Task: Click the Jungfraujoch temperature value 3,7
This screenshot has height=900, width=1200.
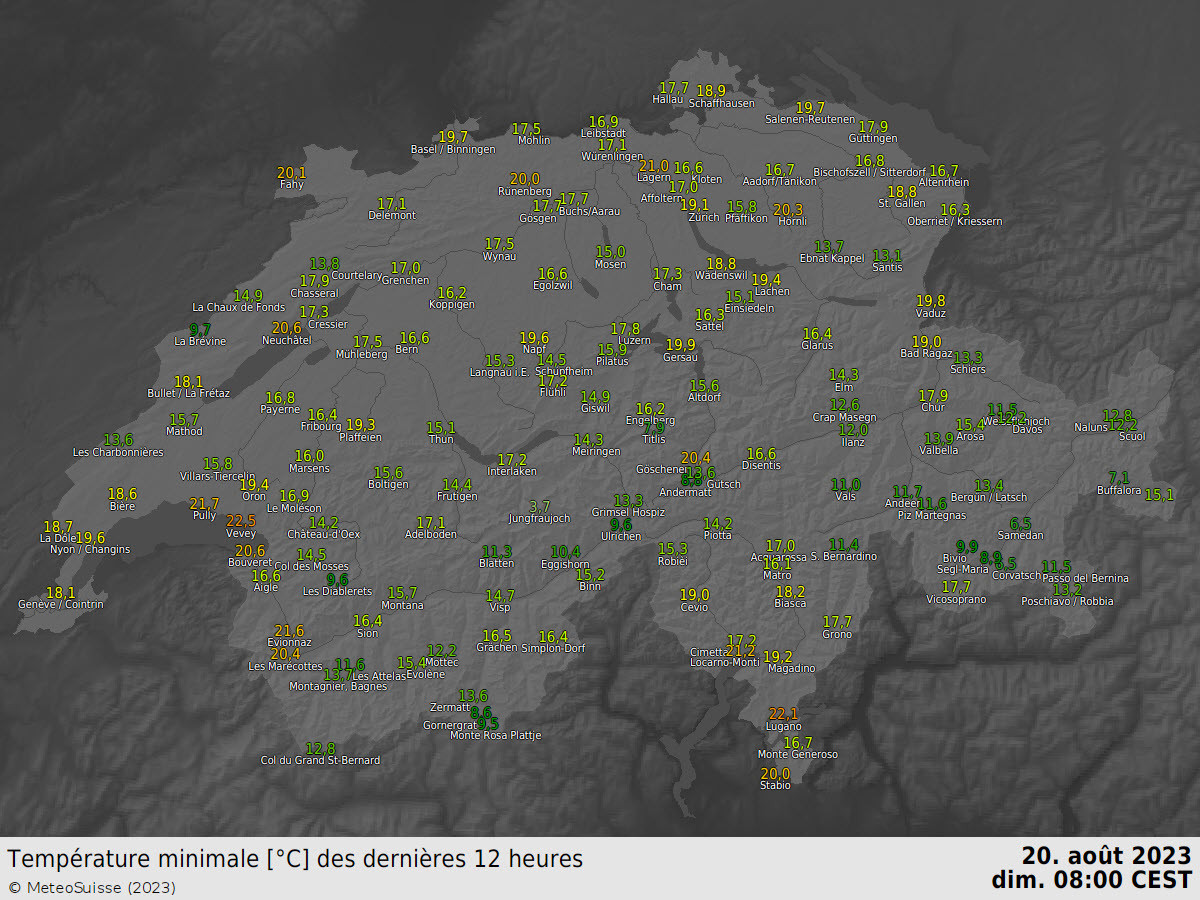Action: (x=539, y=507)
